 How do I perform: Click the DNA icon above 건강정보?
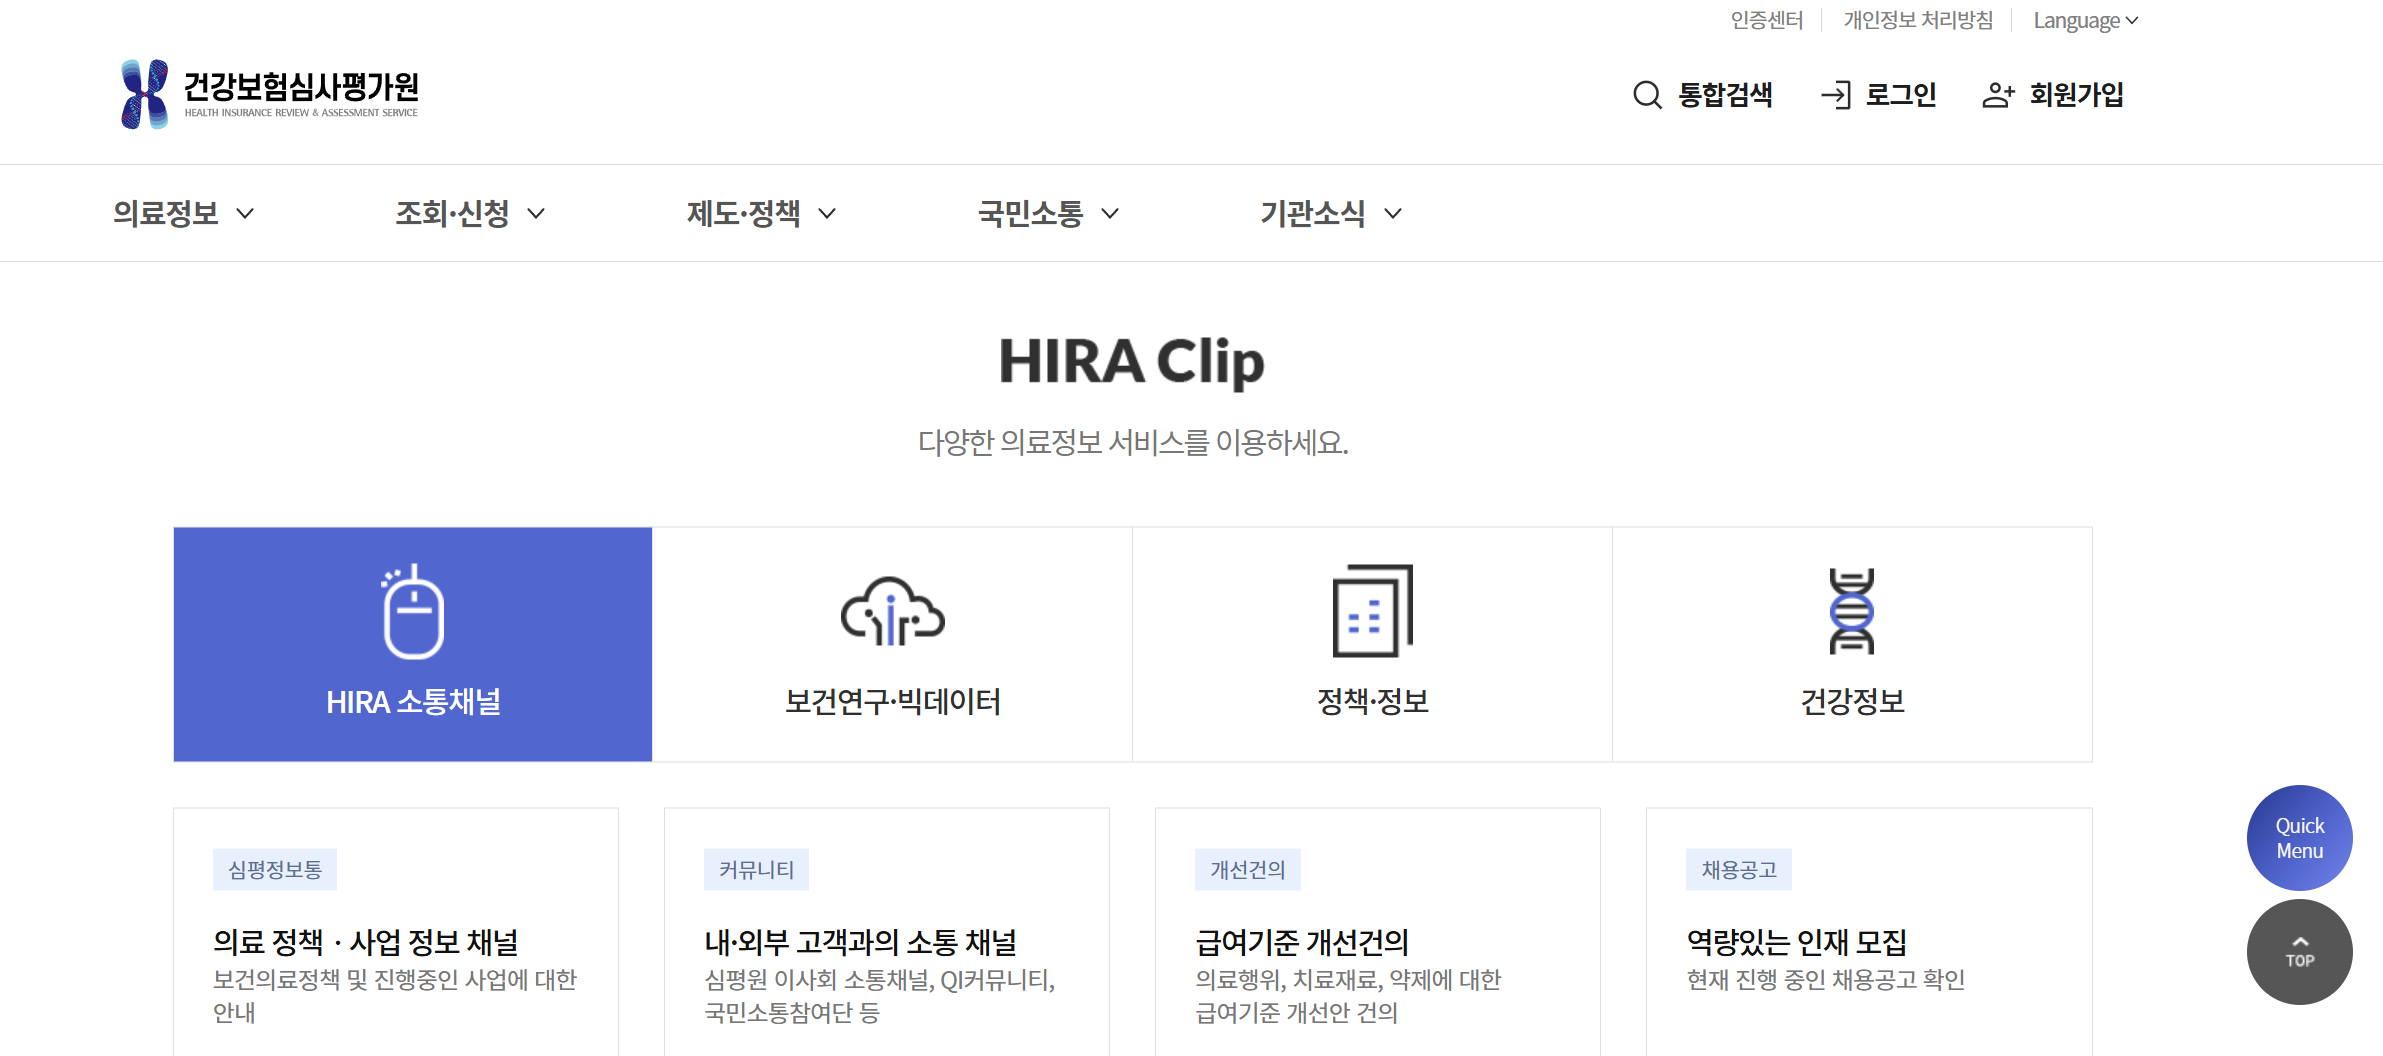pyautogui.click(x=1852, y=611)
